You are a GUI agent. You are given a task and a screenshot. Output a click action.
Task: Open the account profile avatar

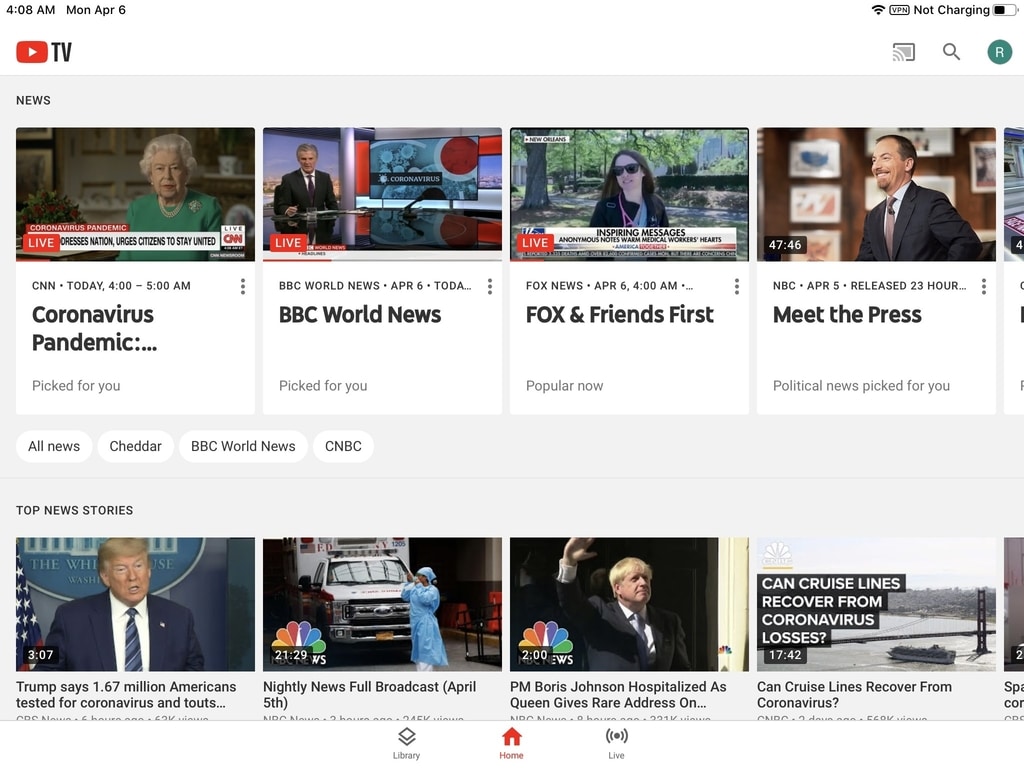999,52
